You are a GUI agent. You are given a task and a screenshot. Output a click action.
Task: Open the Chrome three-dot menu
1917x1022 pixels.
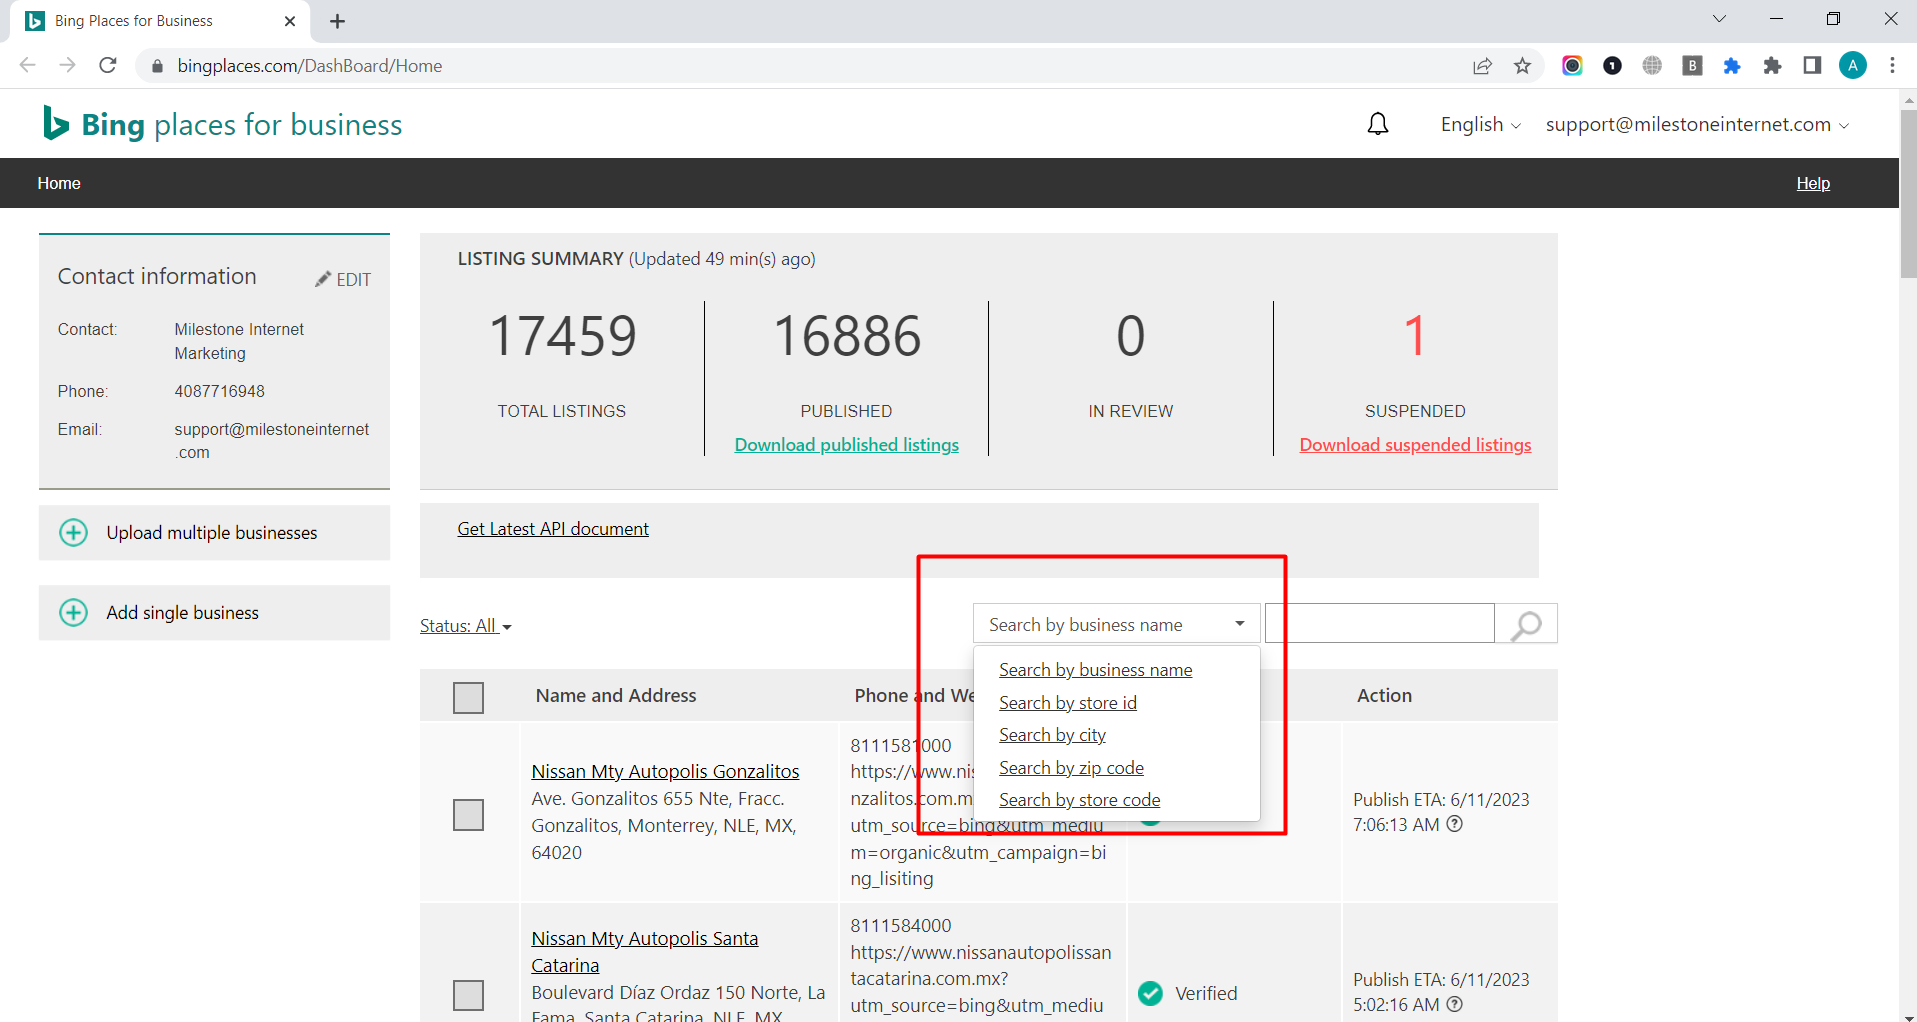tap(1893, 66)
